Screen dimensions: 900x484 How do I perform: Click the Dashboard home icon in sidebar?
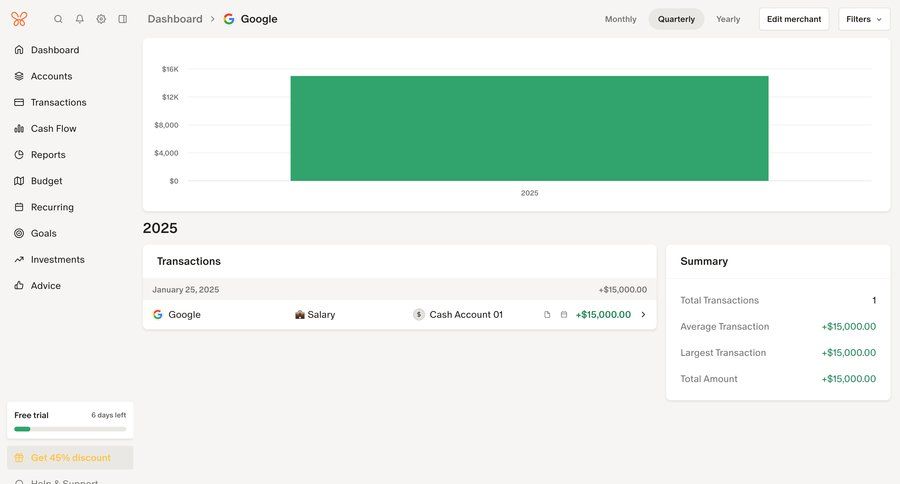pyautogui.click(x=19, y=50)
